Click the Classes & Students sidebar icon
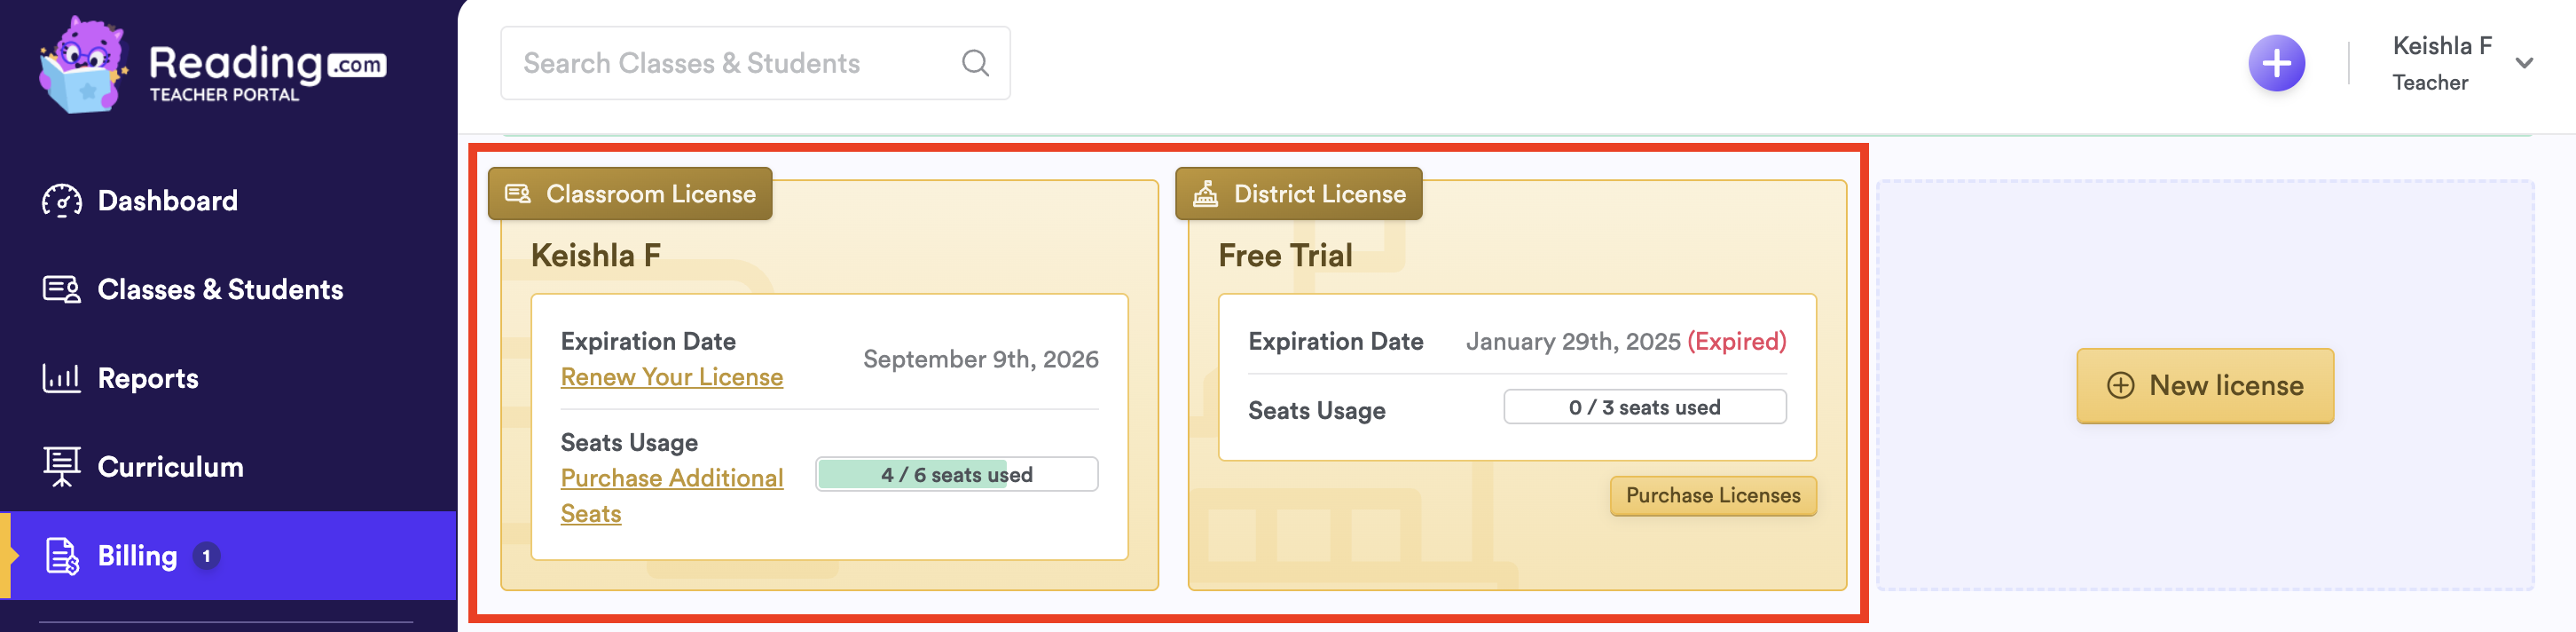The image size is (2576, 632). point(62,290)
